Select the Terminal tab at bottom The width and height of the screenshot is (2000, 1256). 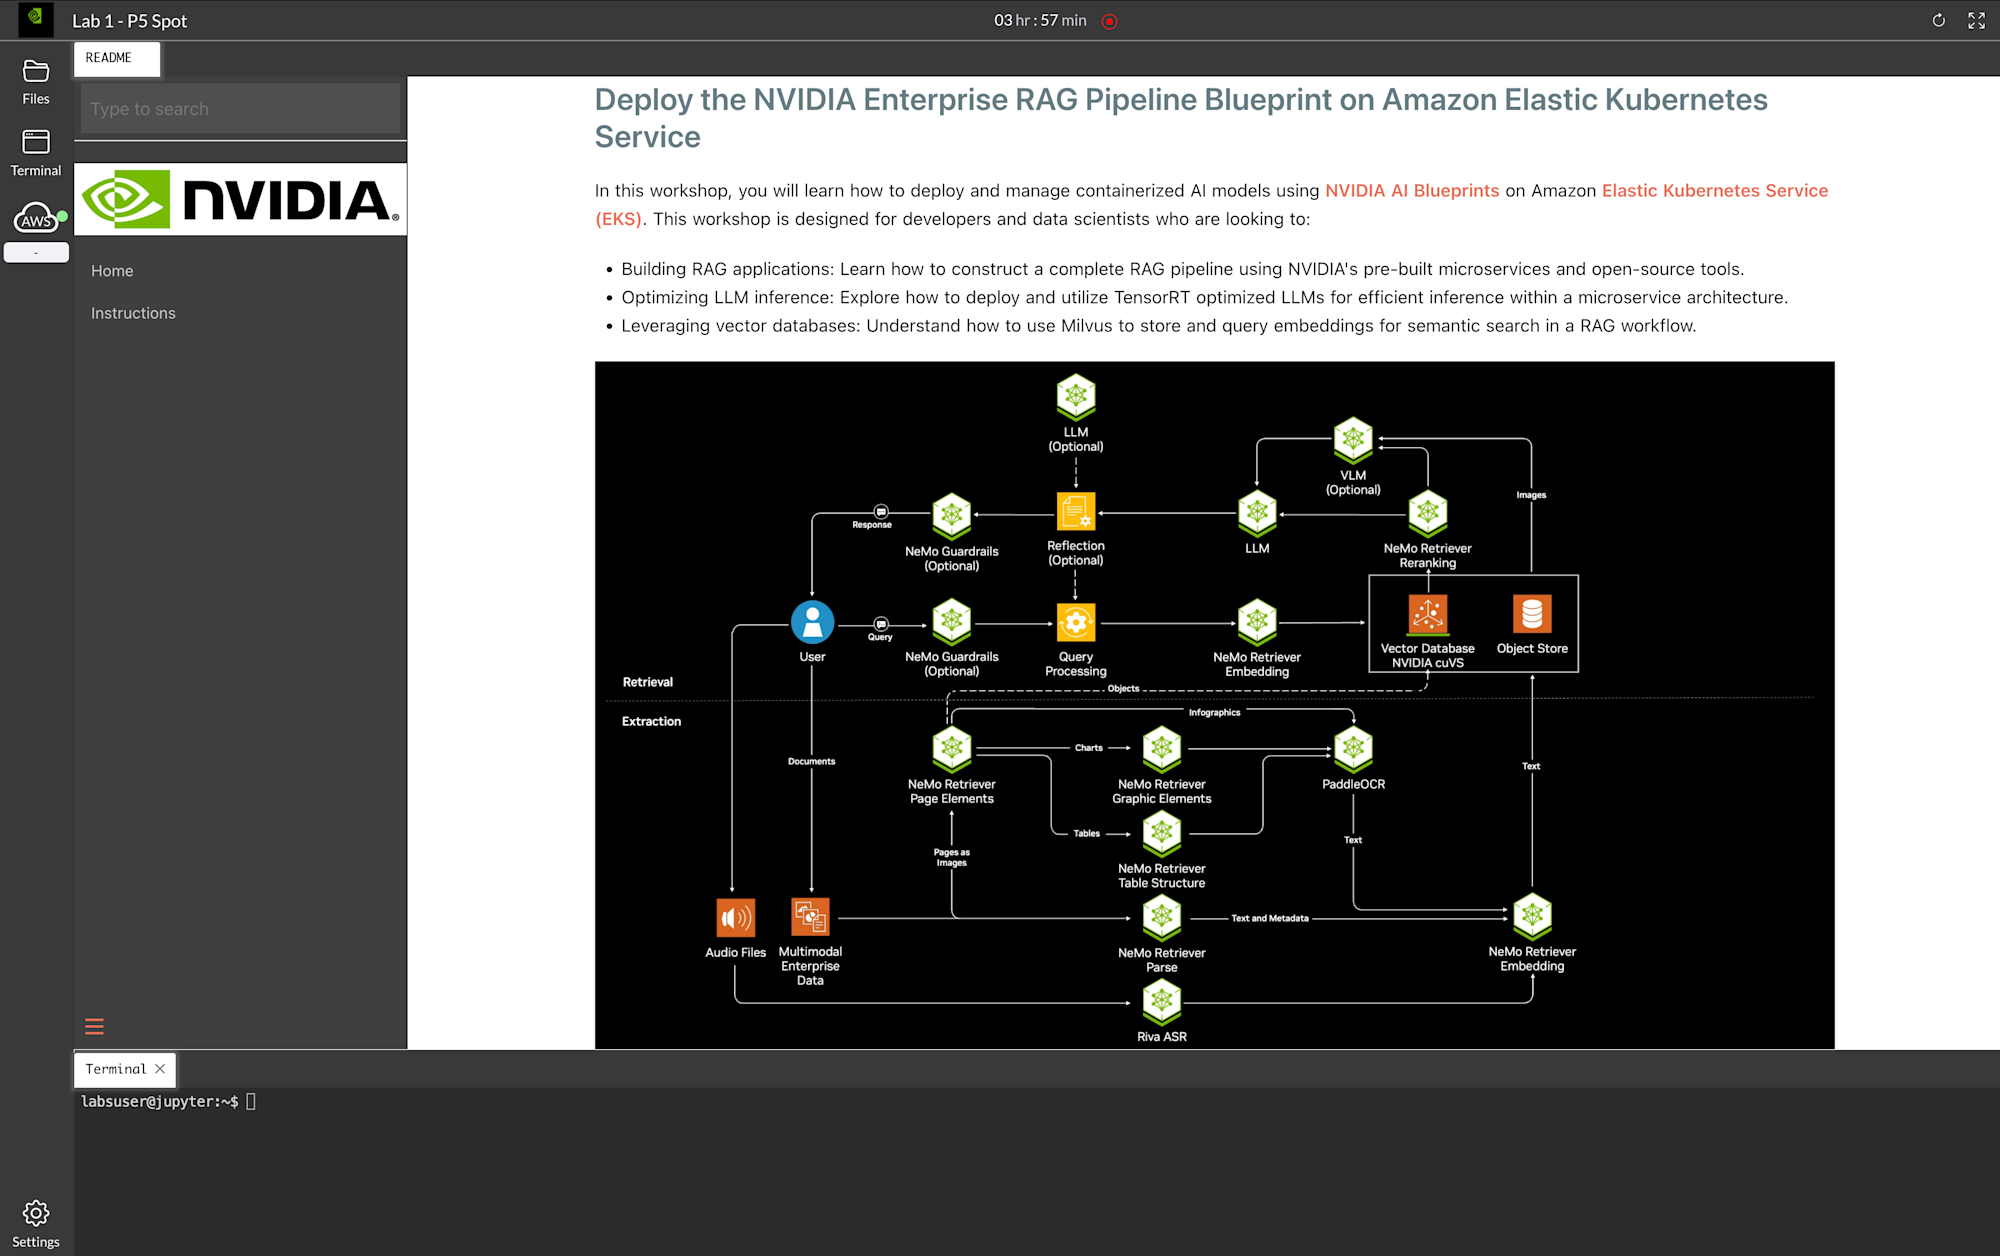point(116,1069)
